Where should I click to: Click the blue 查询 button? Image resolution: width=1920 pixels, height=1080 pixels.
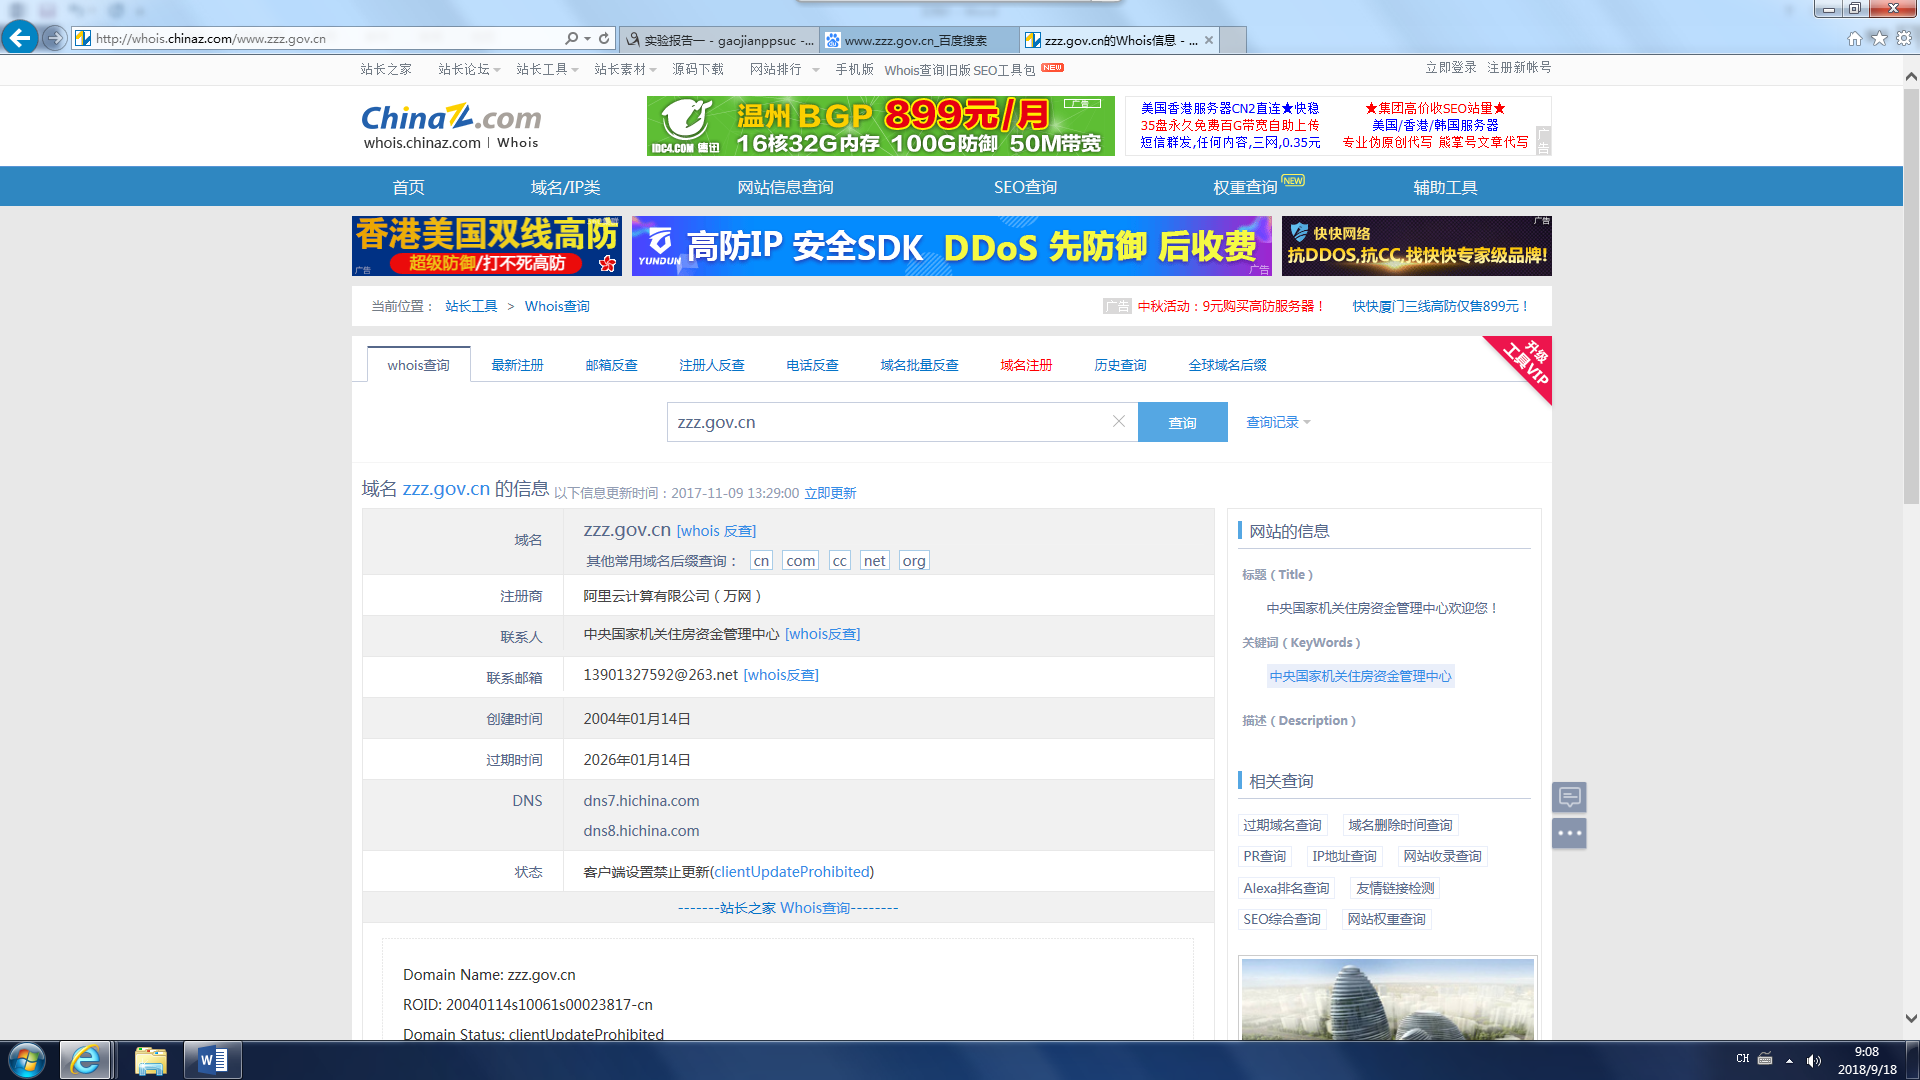[x=1182, y=422]
